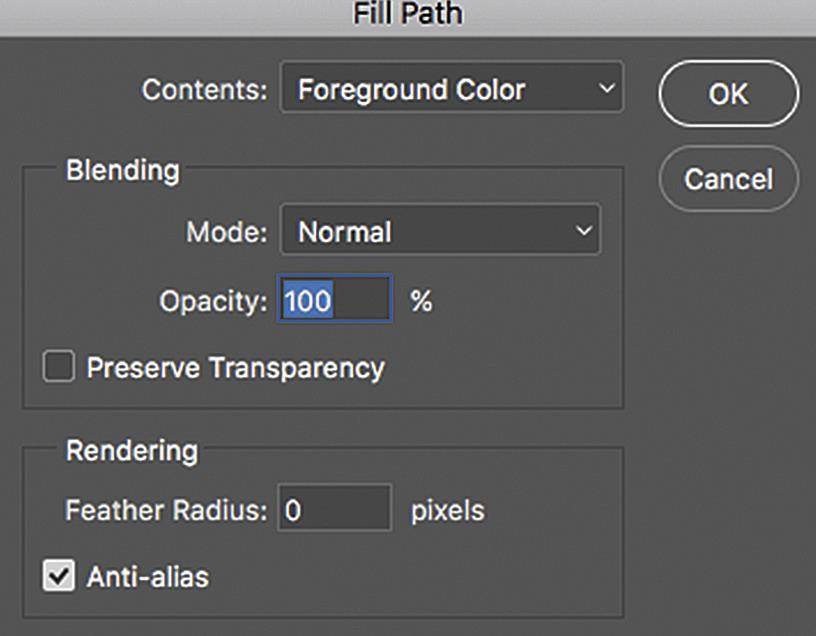Viewport: 816px width, 636px height.
Task: Click the chevron arrow of Contents menu
Action: (606, 88)
